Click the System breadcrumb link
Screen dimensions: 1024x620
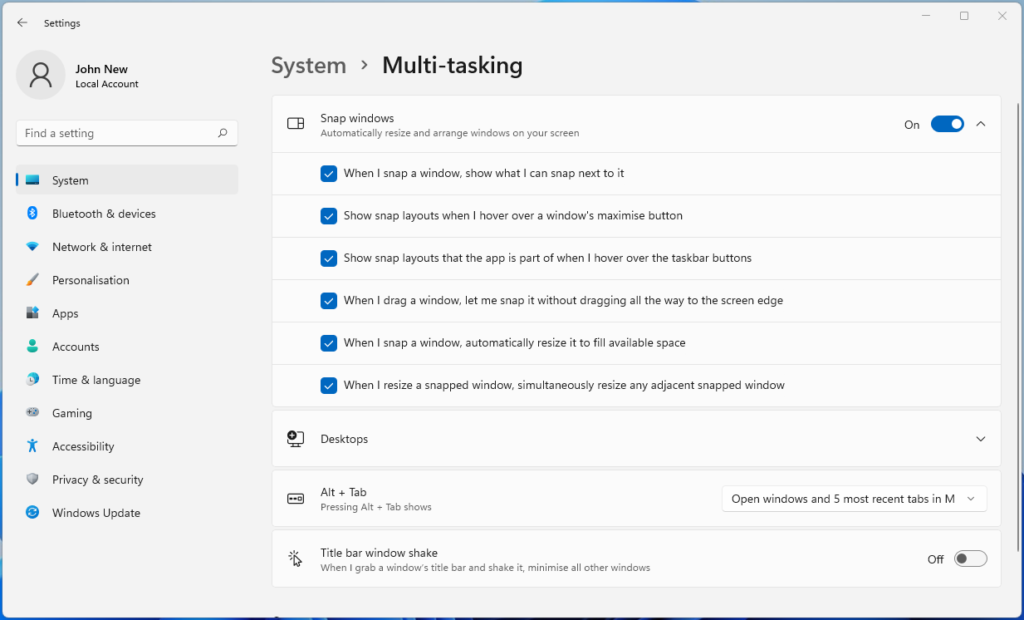pos(308,65)
